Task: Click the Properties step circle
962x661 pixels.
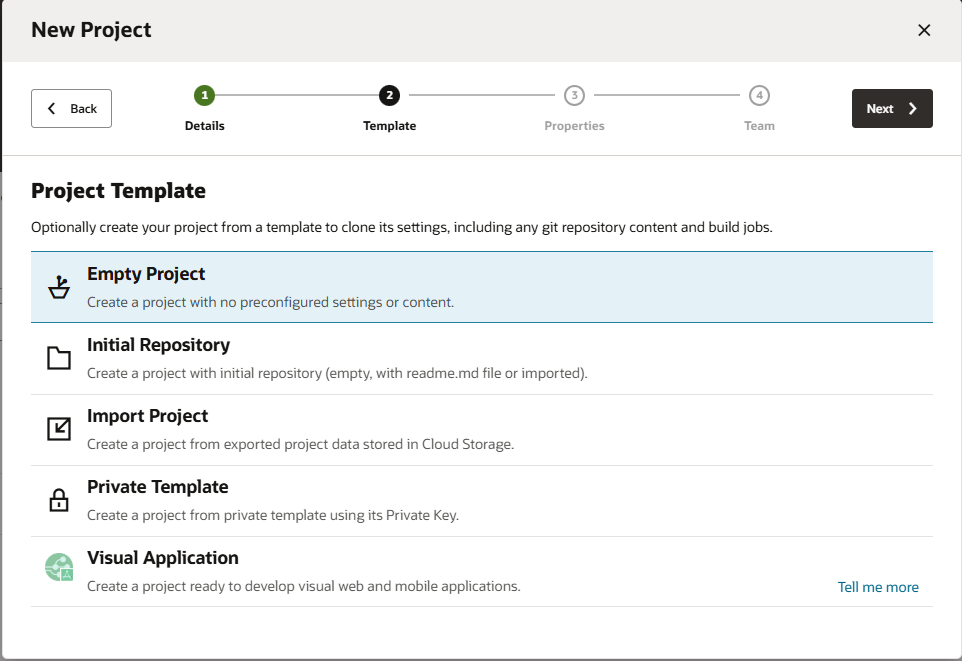Action: click(x=574, y=95)
